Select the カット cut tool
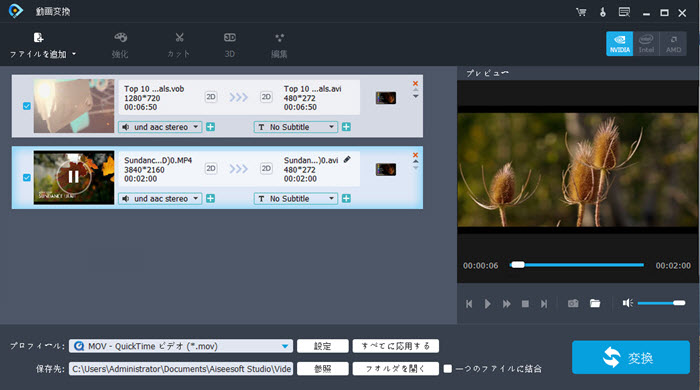 (x=179, y=45)
